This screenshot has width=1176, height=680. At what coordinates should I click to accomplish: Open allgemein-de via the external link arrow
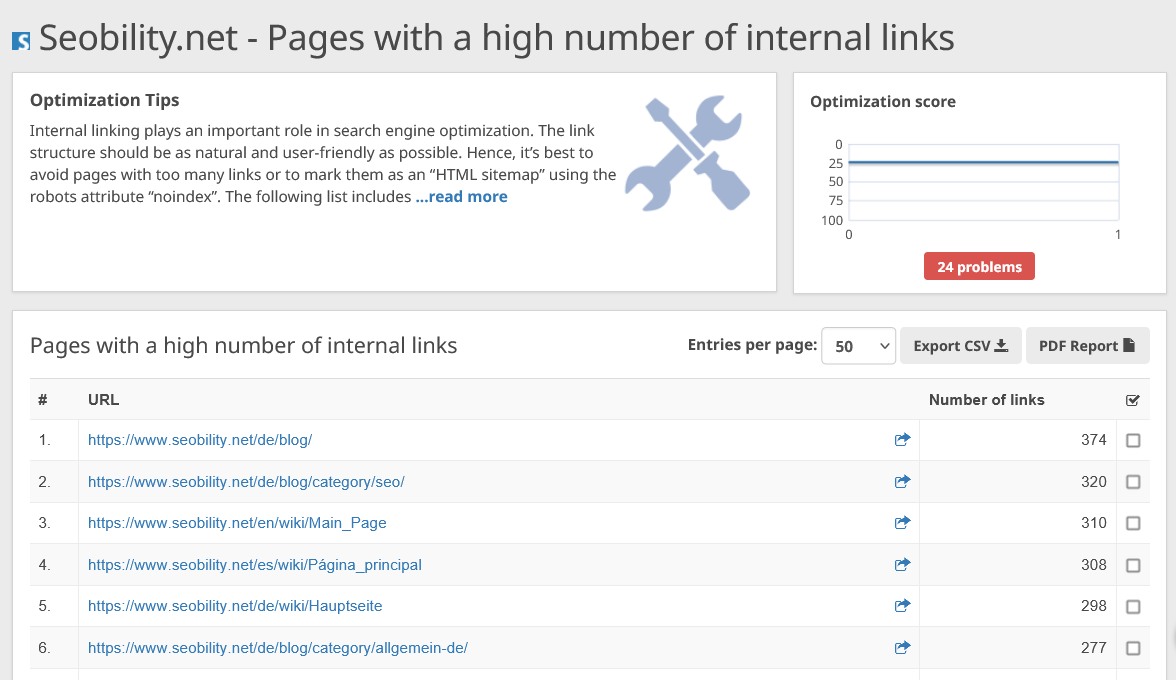(x=902, y=647)
